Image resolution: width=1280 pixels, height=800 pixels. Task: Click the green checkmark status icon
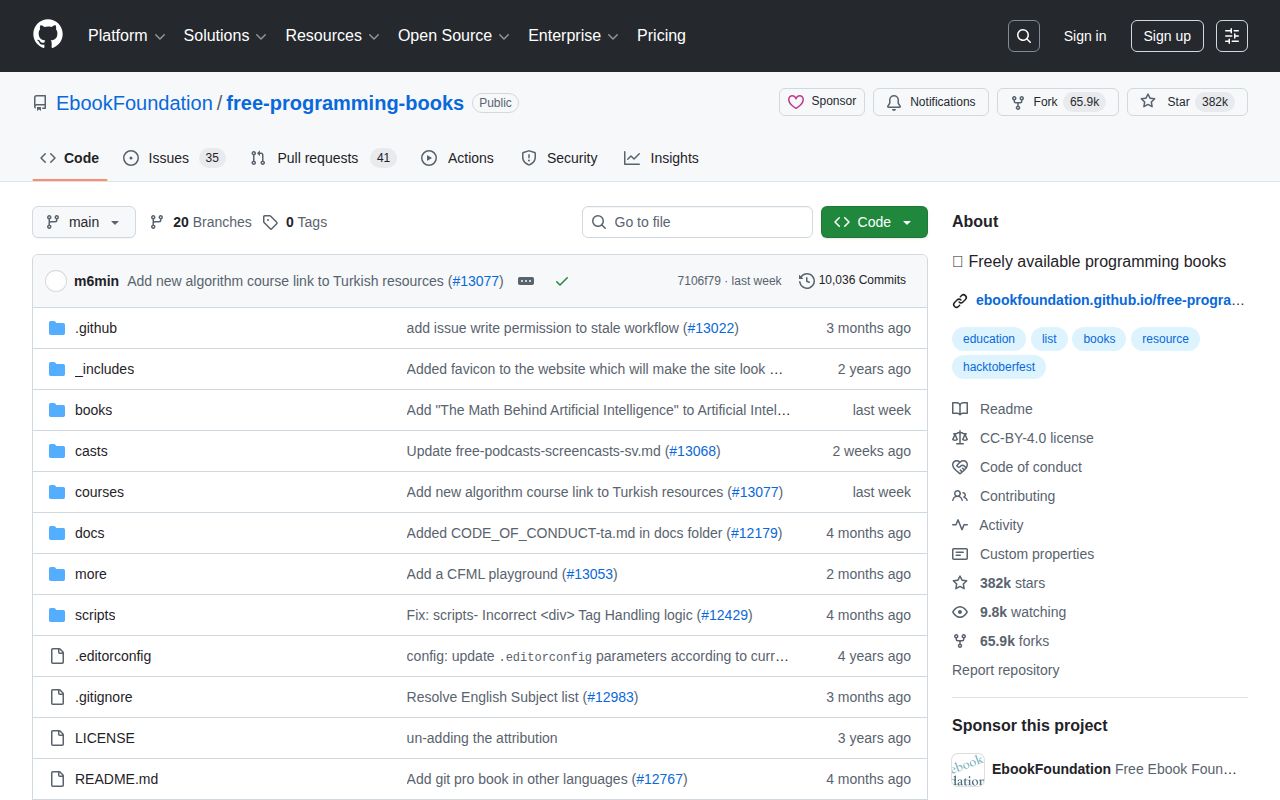(x=561, y=281)
